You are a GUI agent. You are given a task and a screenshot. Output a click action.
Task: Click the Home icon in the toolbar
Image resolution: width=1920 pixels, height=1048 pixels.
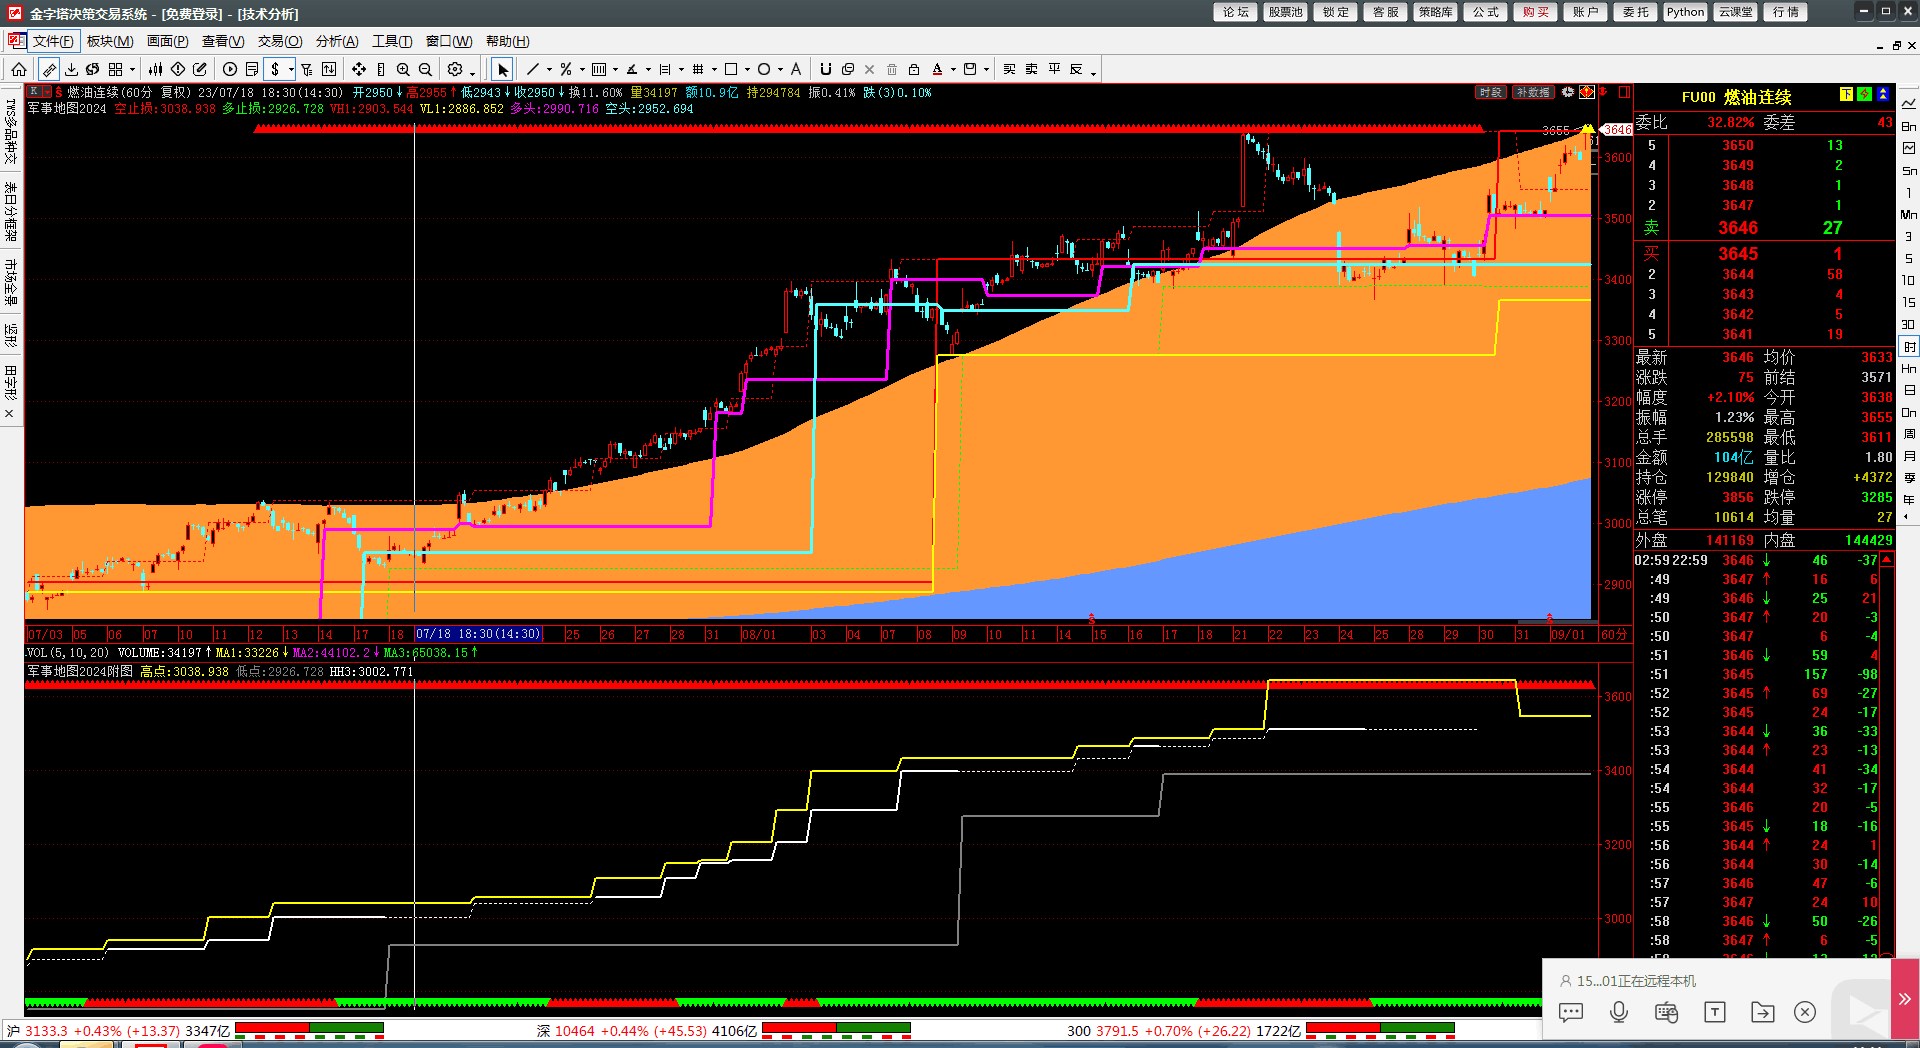tap(19, 69)
